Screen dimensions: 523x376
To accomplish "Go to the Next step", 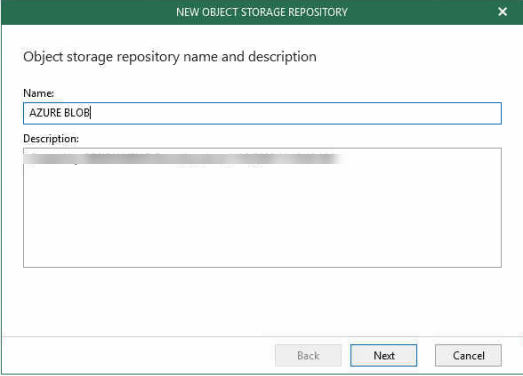I will click(x=384, y=355).
